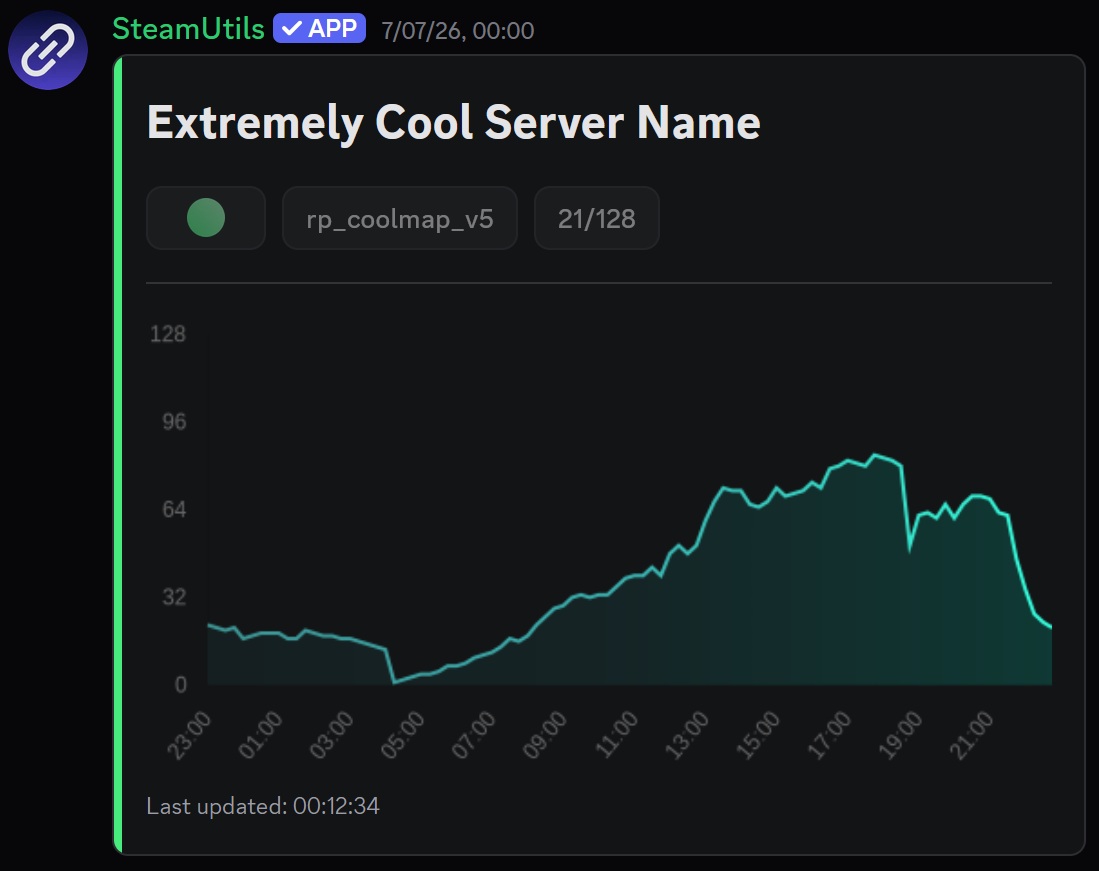
Task: Click the Extremely Cool Server Name title
Action: (x=453, y=123)
